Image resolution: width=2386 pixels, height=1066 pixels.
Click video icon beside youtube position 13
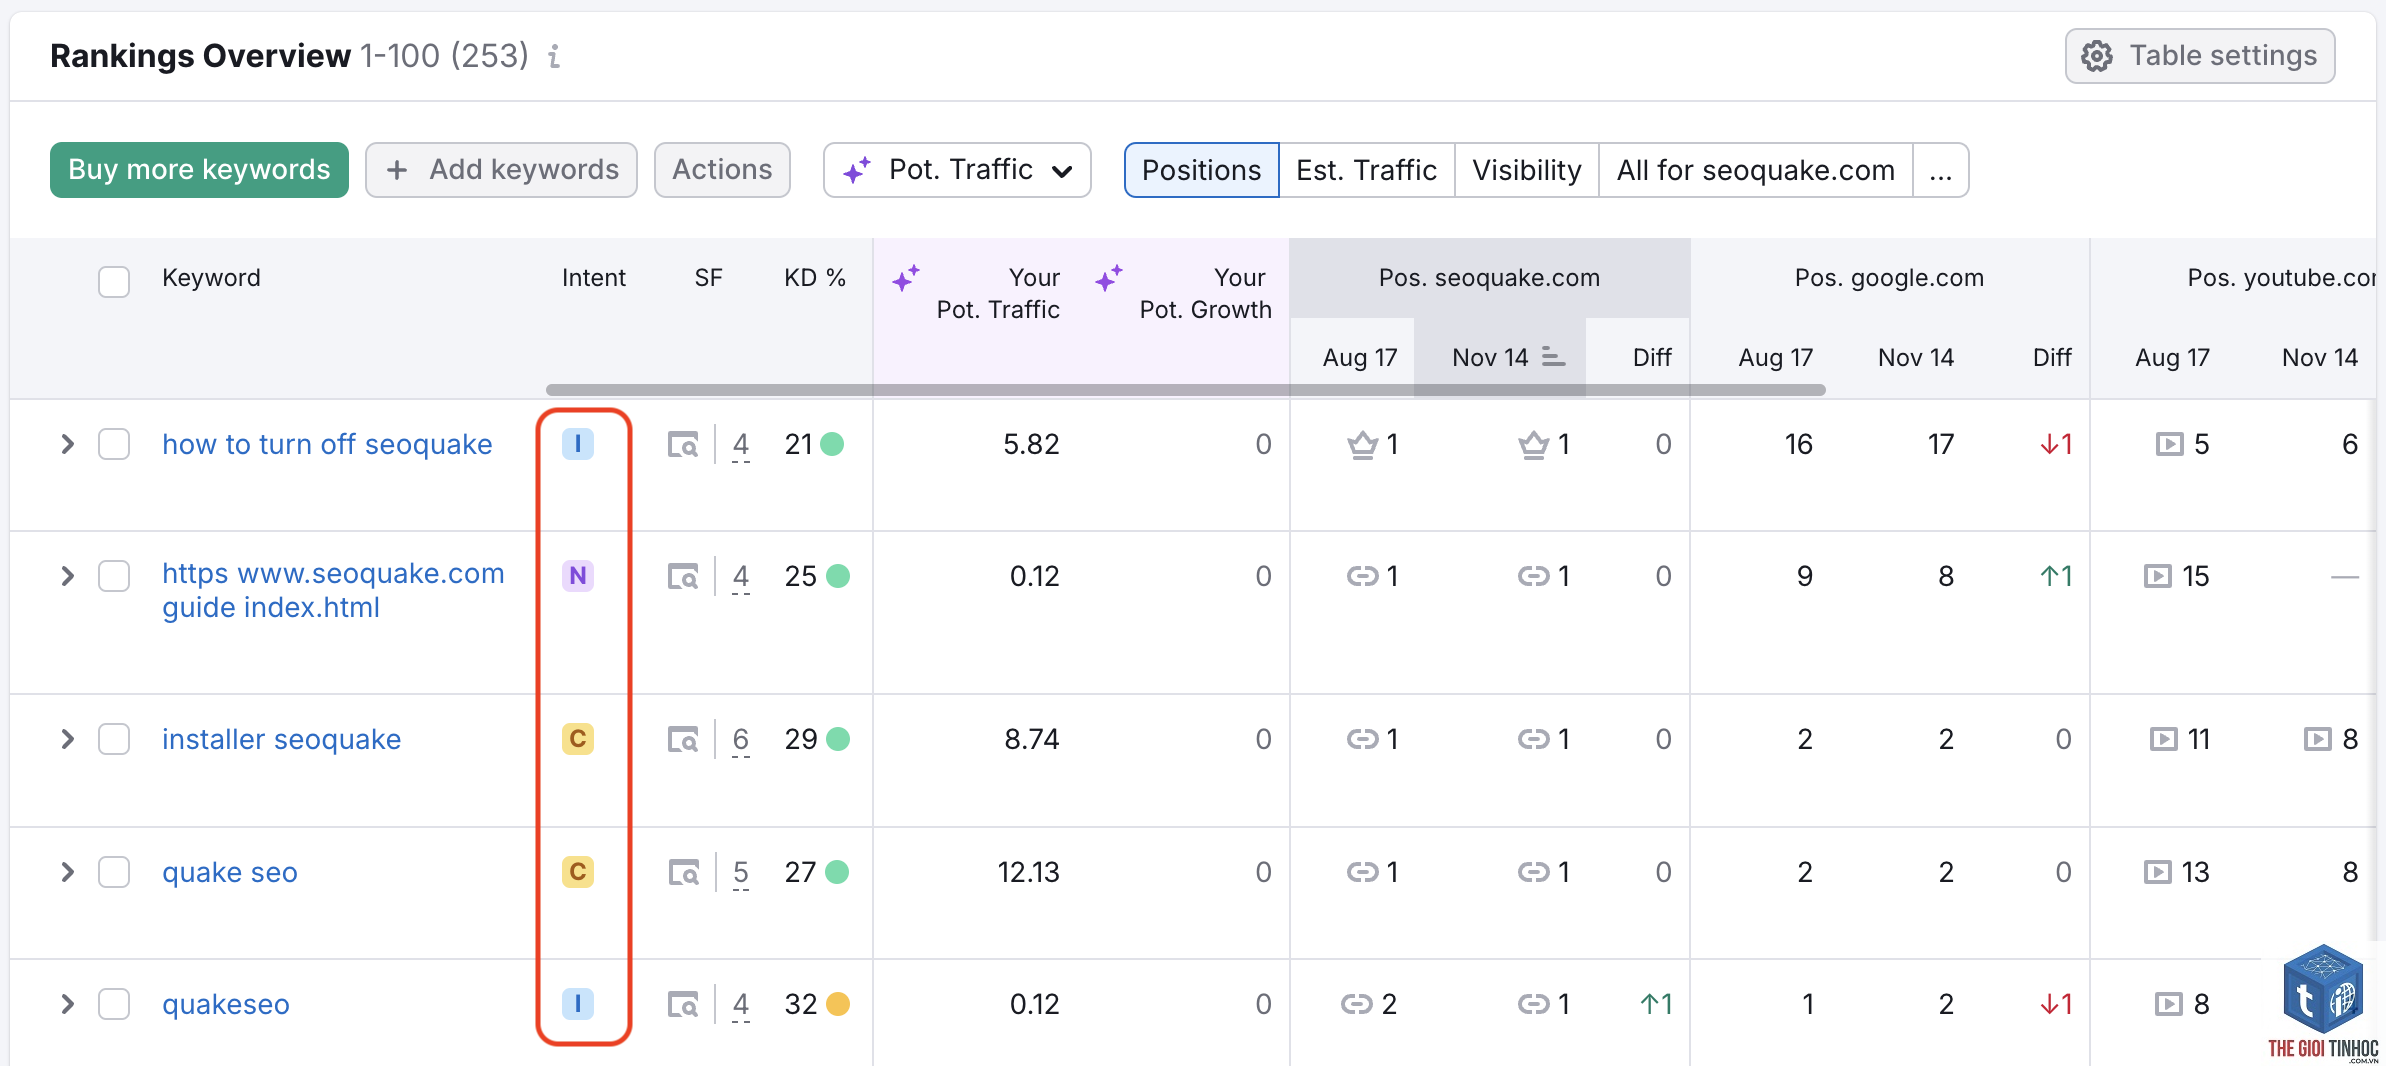click(x=2158, y=872)
